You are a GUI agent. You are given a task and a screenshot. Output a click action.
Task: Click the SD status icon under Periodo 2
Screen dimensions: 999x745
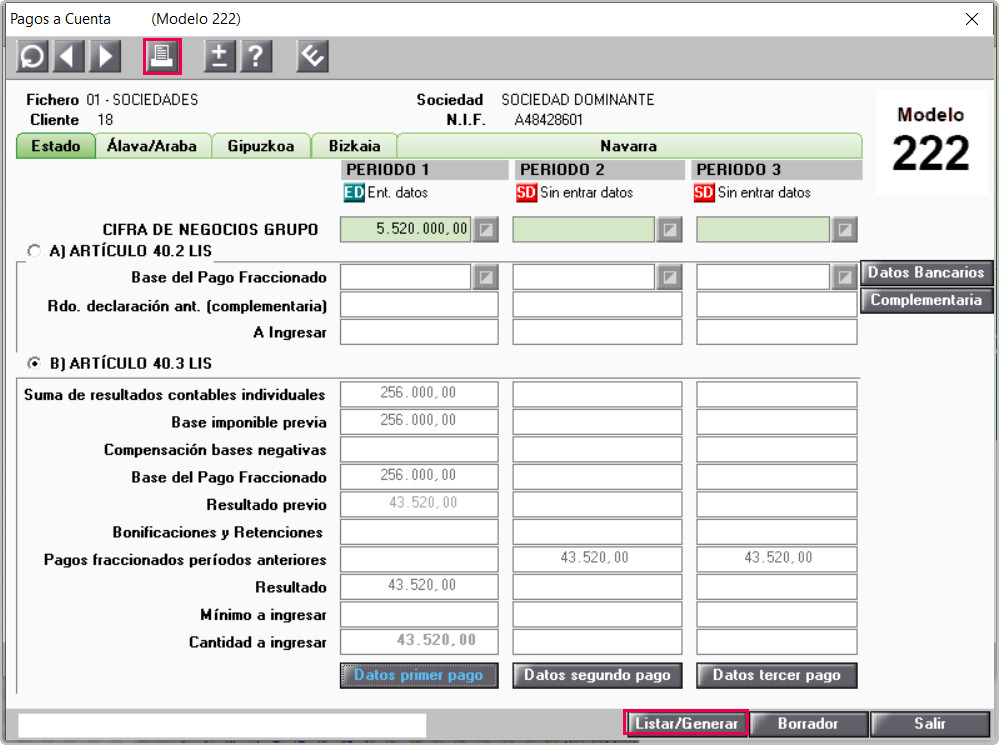point(526,192)
